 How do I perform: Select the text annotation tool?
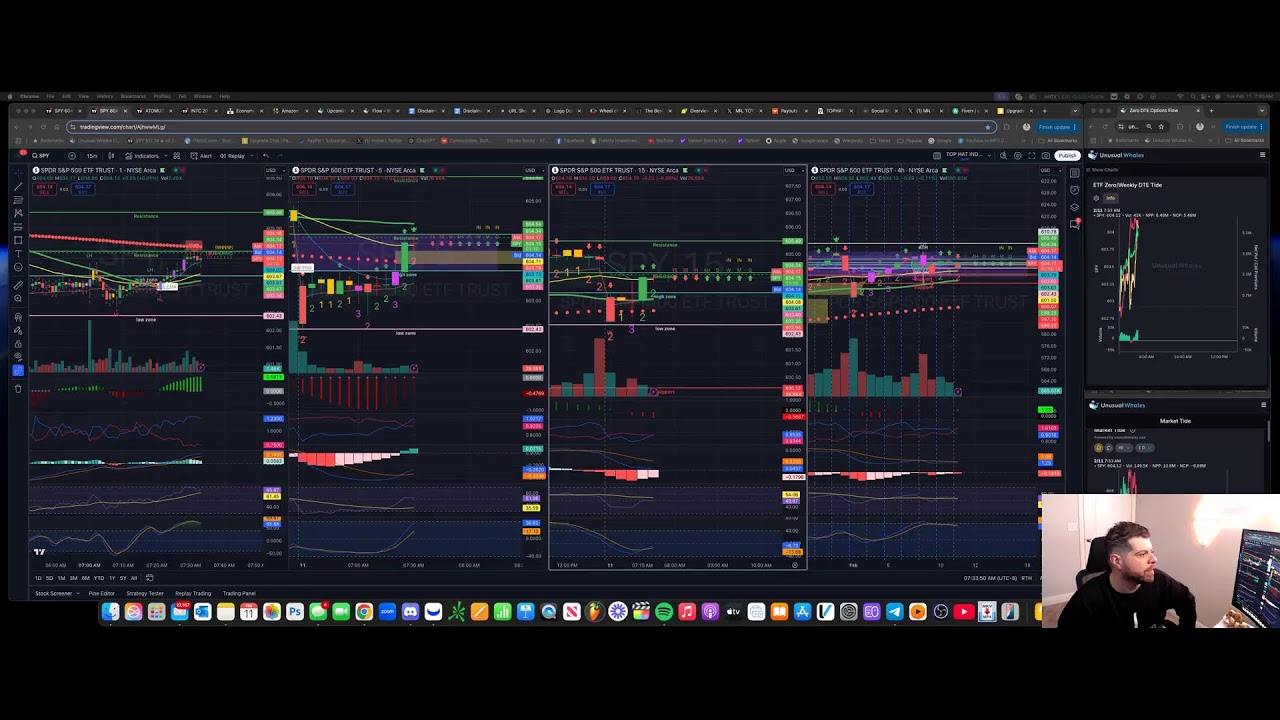(x=18, y=253)
